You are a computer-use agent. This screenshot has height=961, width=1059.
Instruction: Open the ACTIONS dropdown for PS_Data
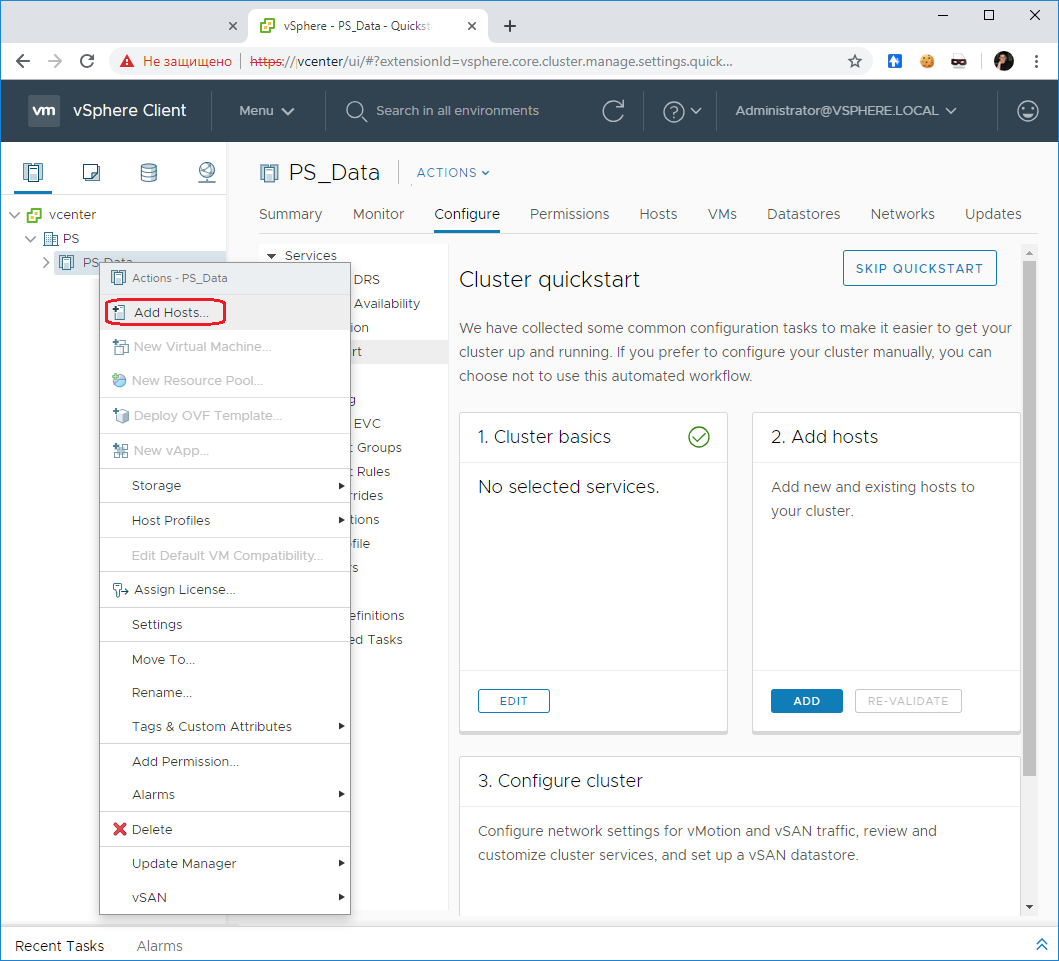pos(453,173)
